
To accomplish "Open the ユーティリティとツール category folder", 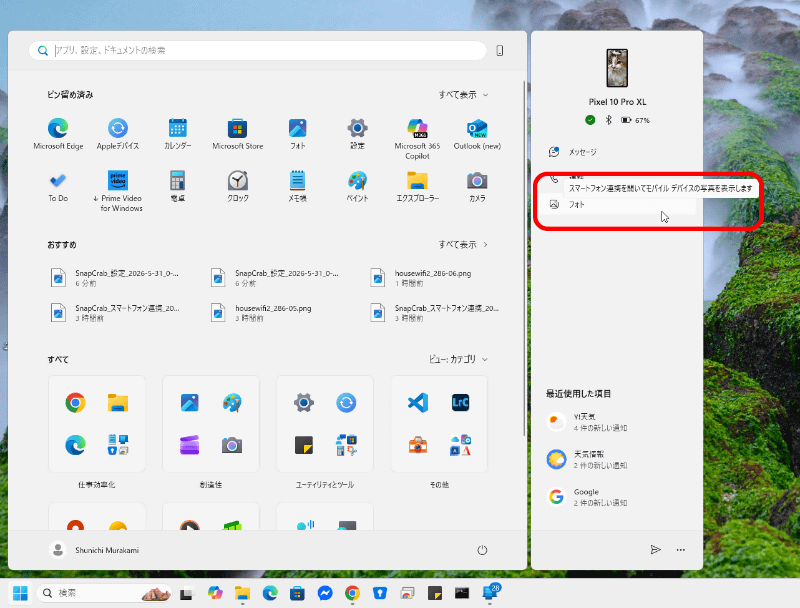I will click(324, 424).
